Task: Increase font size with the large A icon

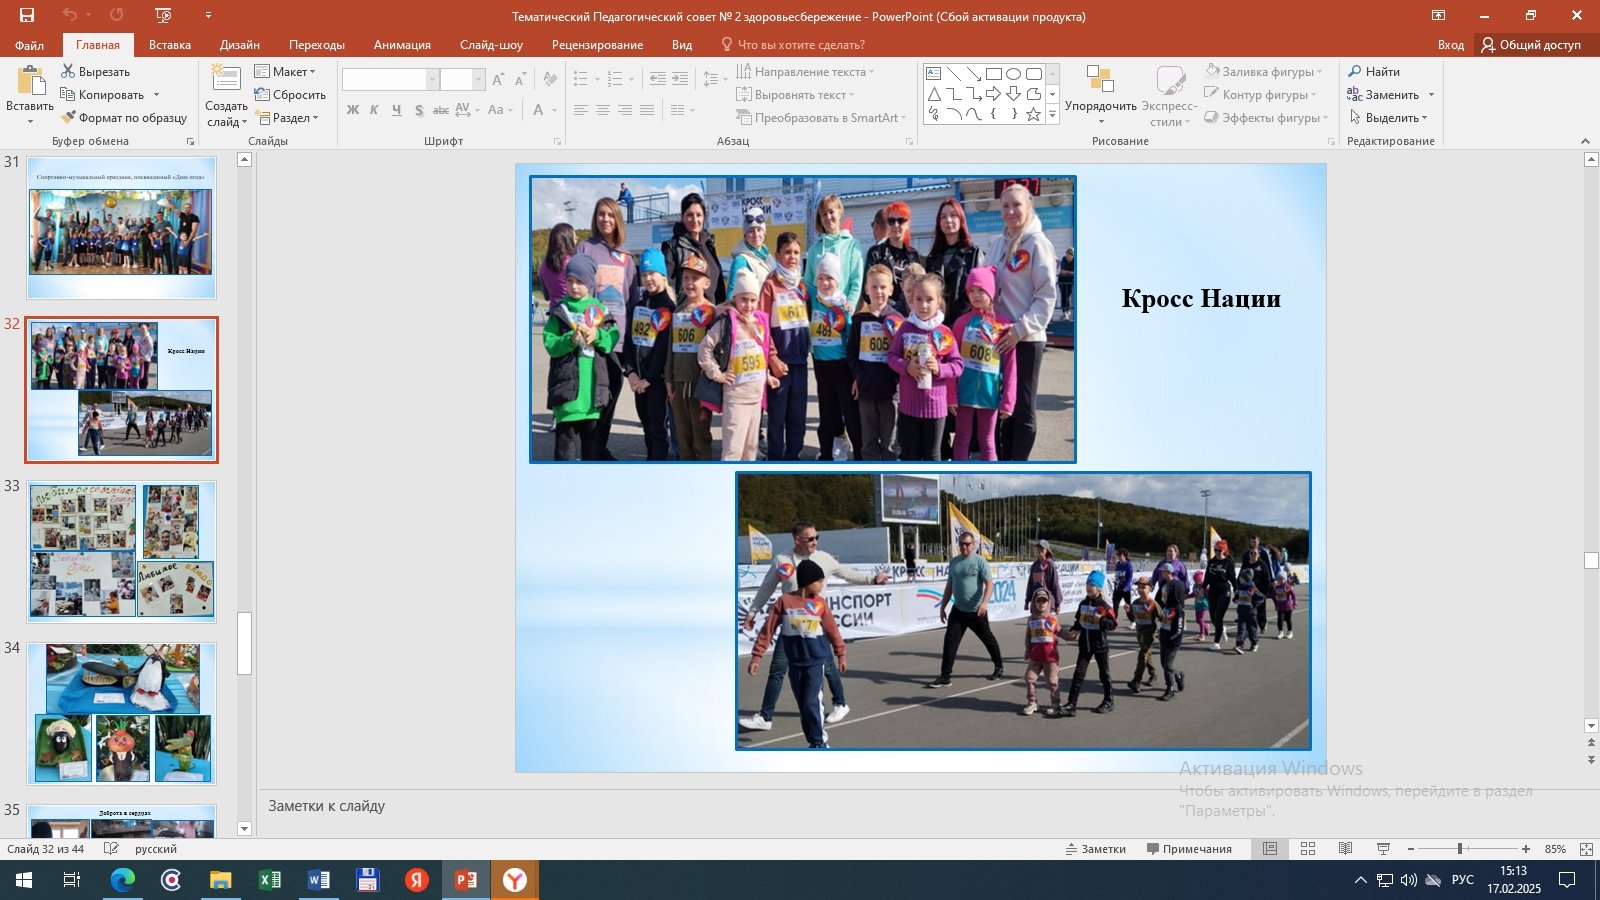Action: click(498, 79)
